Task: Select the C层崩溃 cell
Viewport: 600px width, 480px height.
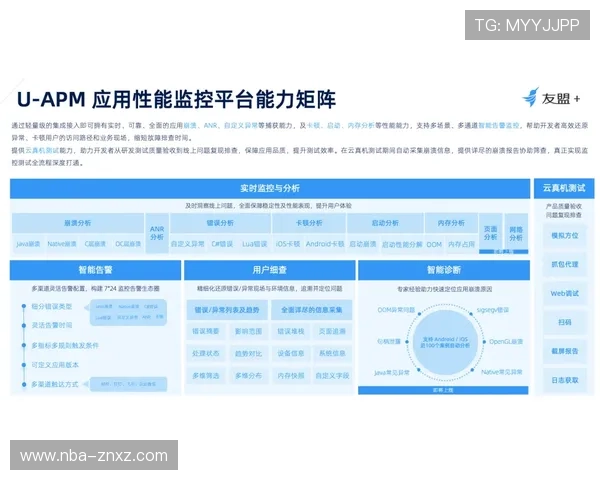Action: [x=95, y=244]
